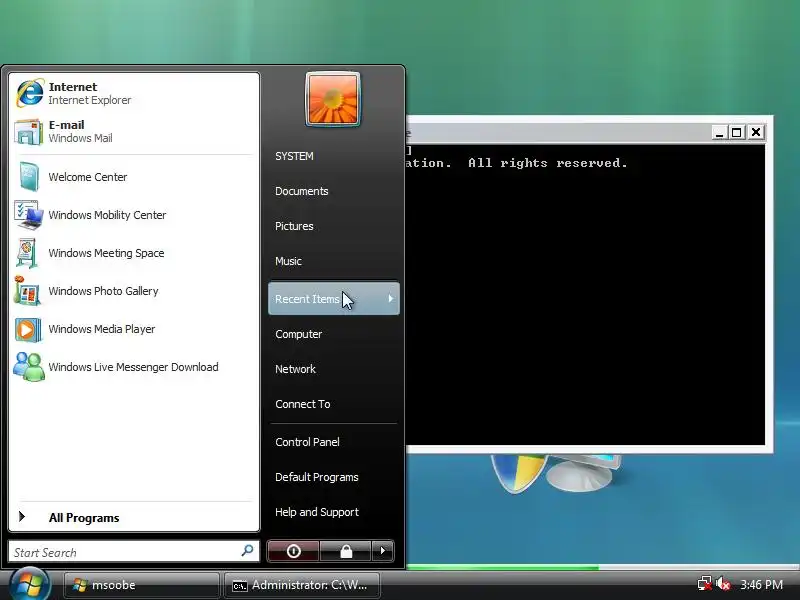
Task: Switch to the msoobe taskbar button
Action: pos(142,585)
